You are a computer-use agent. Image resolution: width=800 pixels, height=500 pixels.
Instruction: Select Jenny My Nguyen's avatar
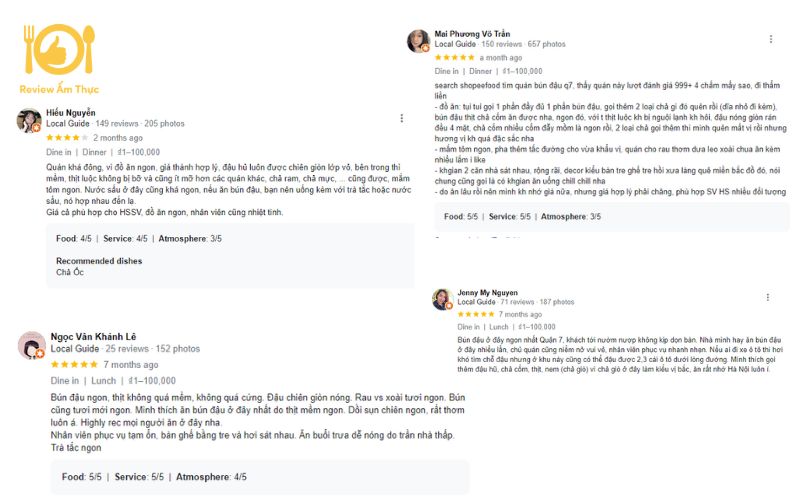(x=442, y=298)
